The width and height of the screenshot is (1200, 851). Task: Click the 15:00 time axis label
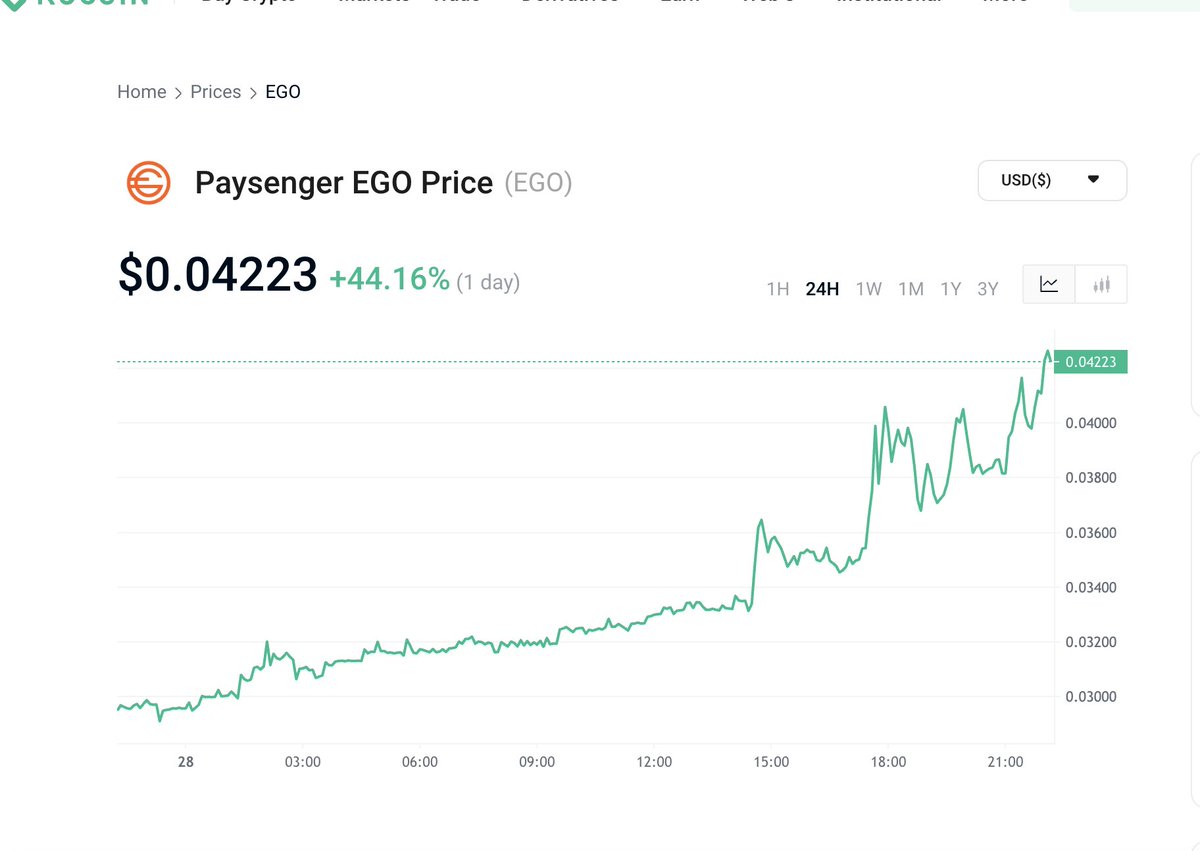click(x=771, y=762)
